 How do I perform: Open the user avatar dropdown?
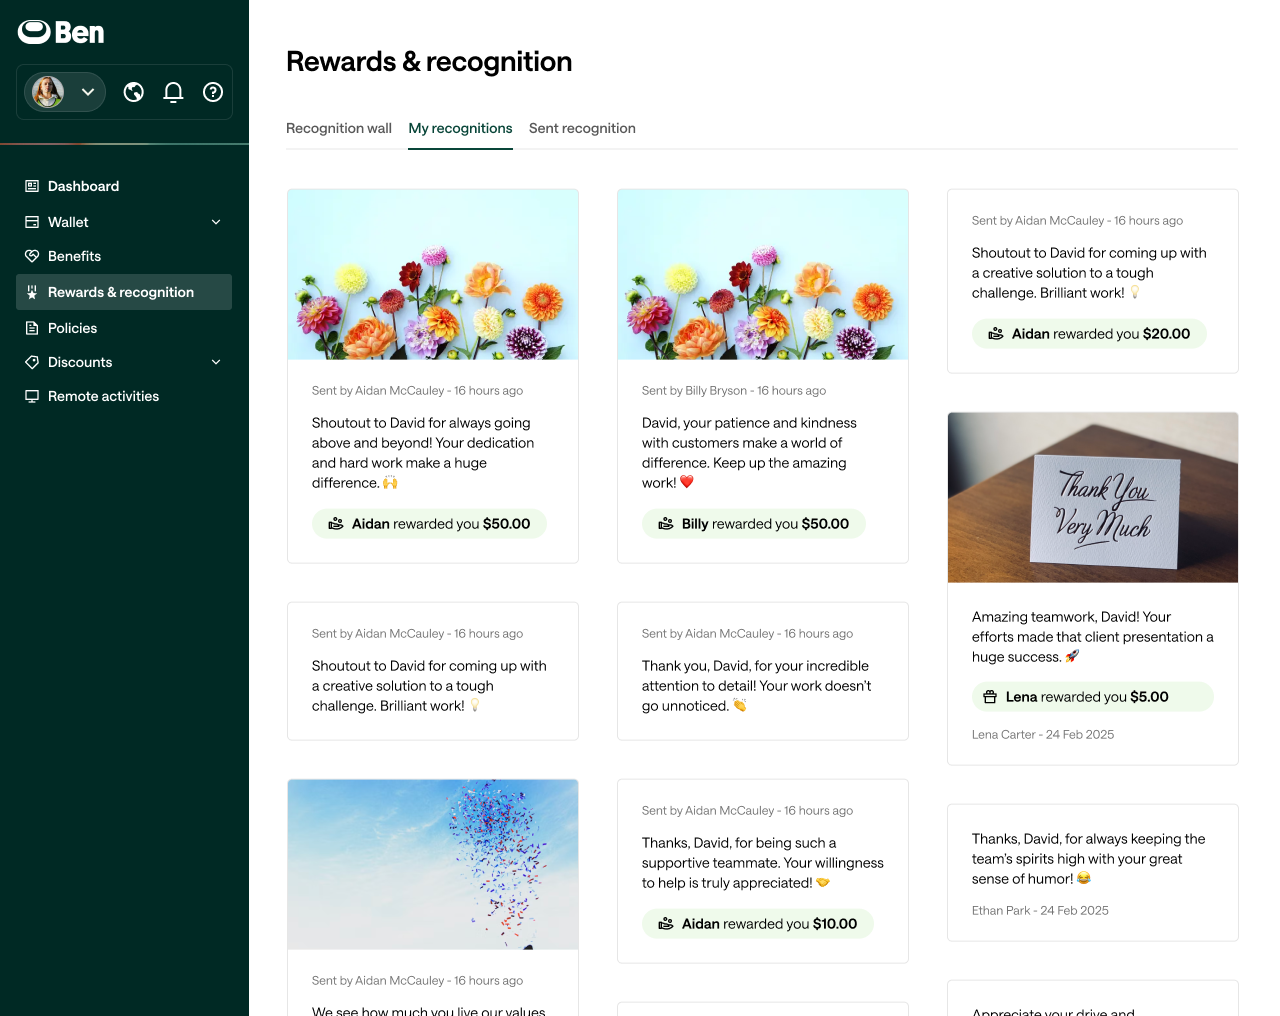(x=65, y=92)
